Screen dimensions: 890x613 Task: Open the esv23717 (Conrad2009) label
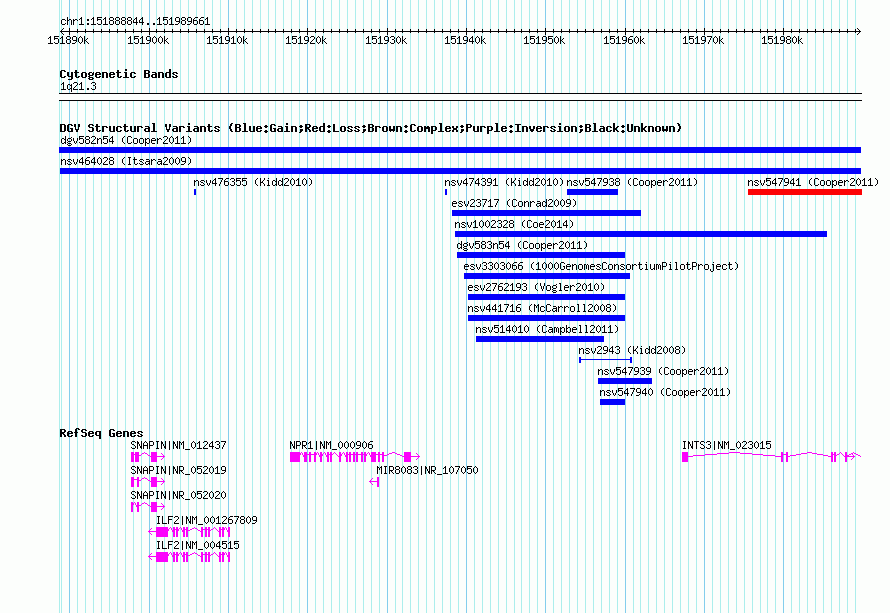[514, 203]
